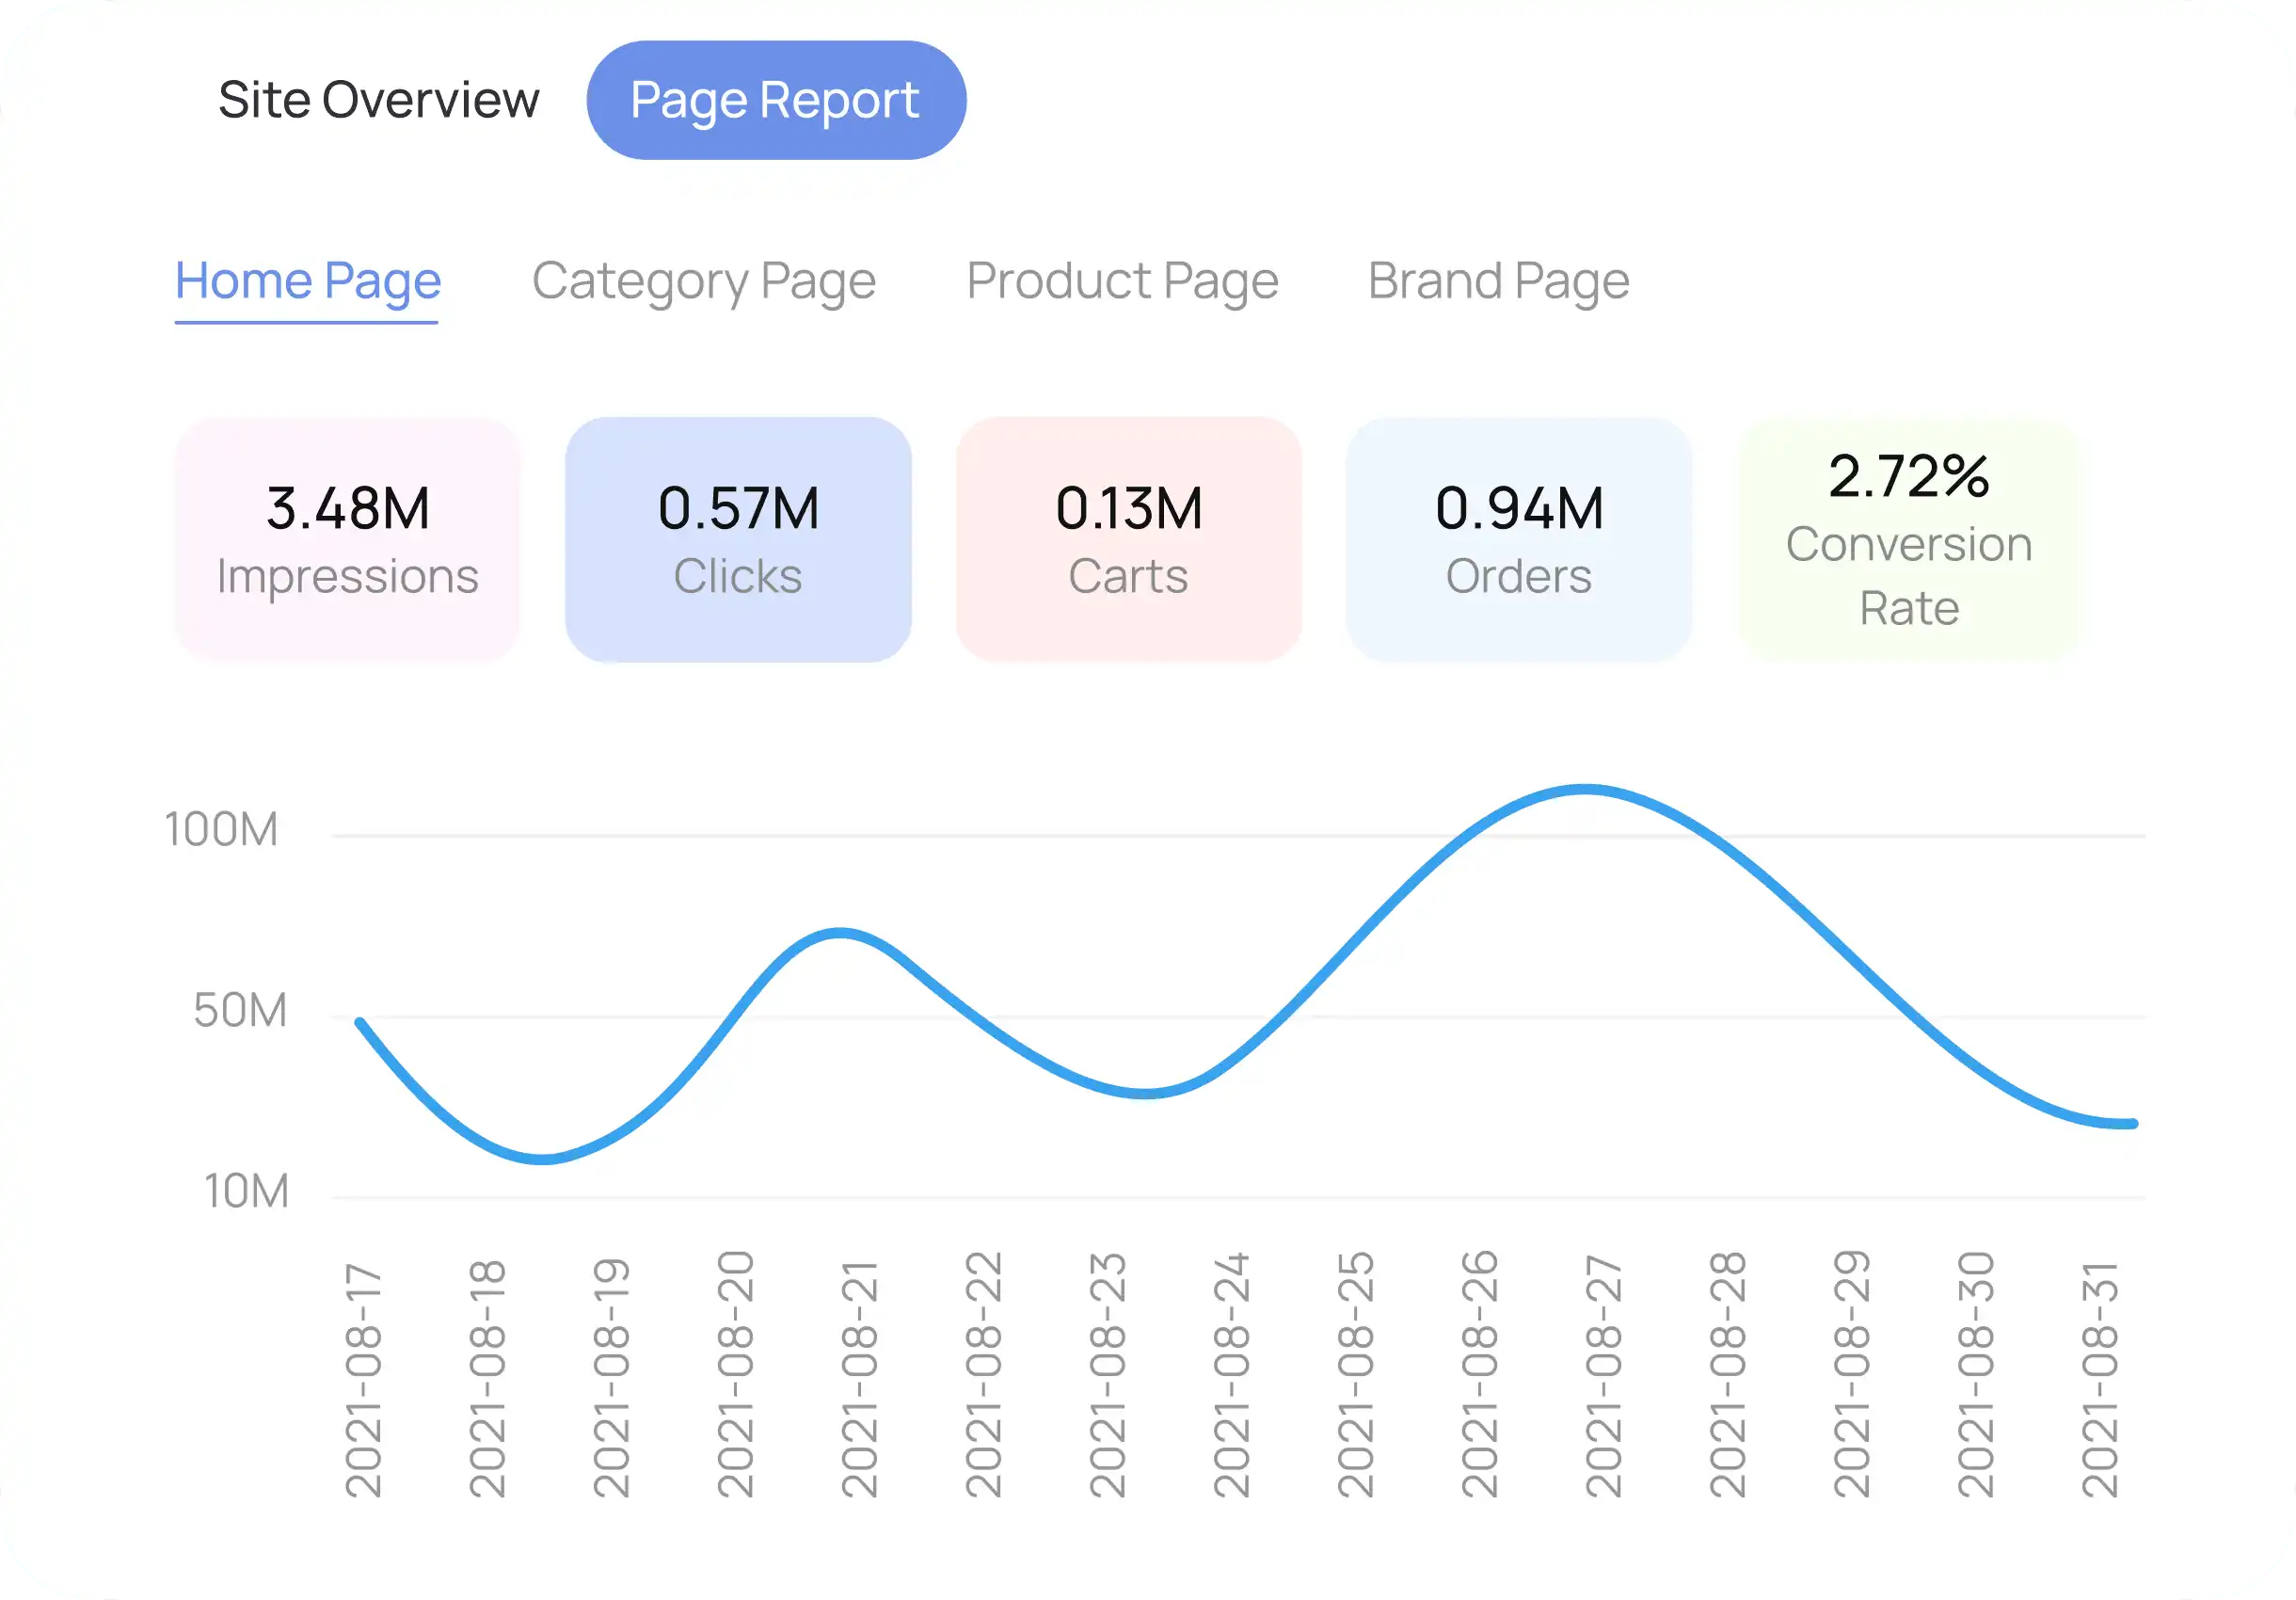Image resolution: width=2296 pixels, height=1600 pixels.
Task: Choose the 0.13M Carts card
Action: click(1128, 540)
